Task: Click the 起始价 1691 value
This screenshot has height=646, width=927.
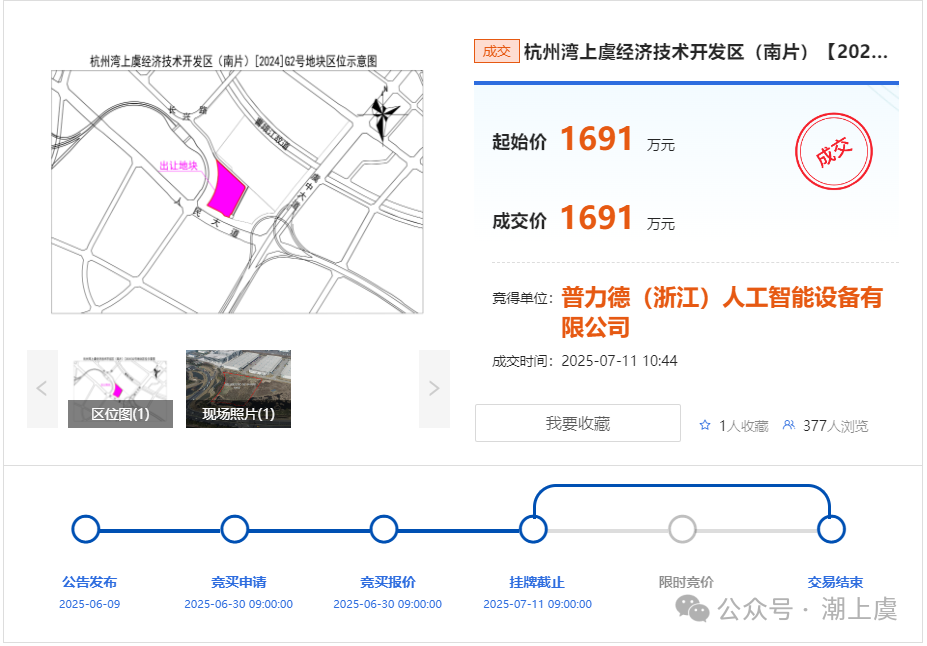Action: click(597, 139)
